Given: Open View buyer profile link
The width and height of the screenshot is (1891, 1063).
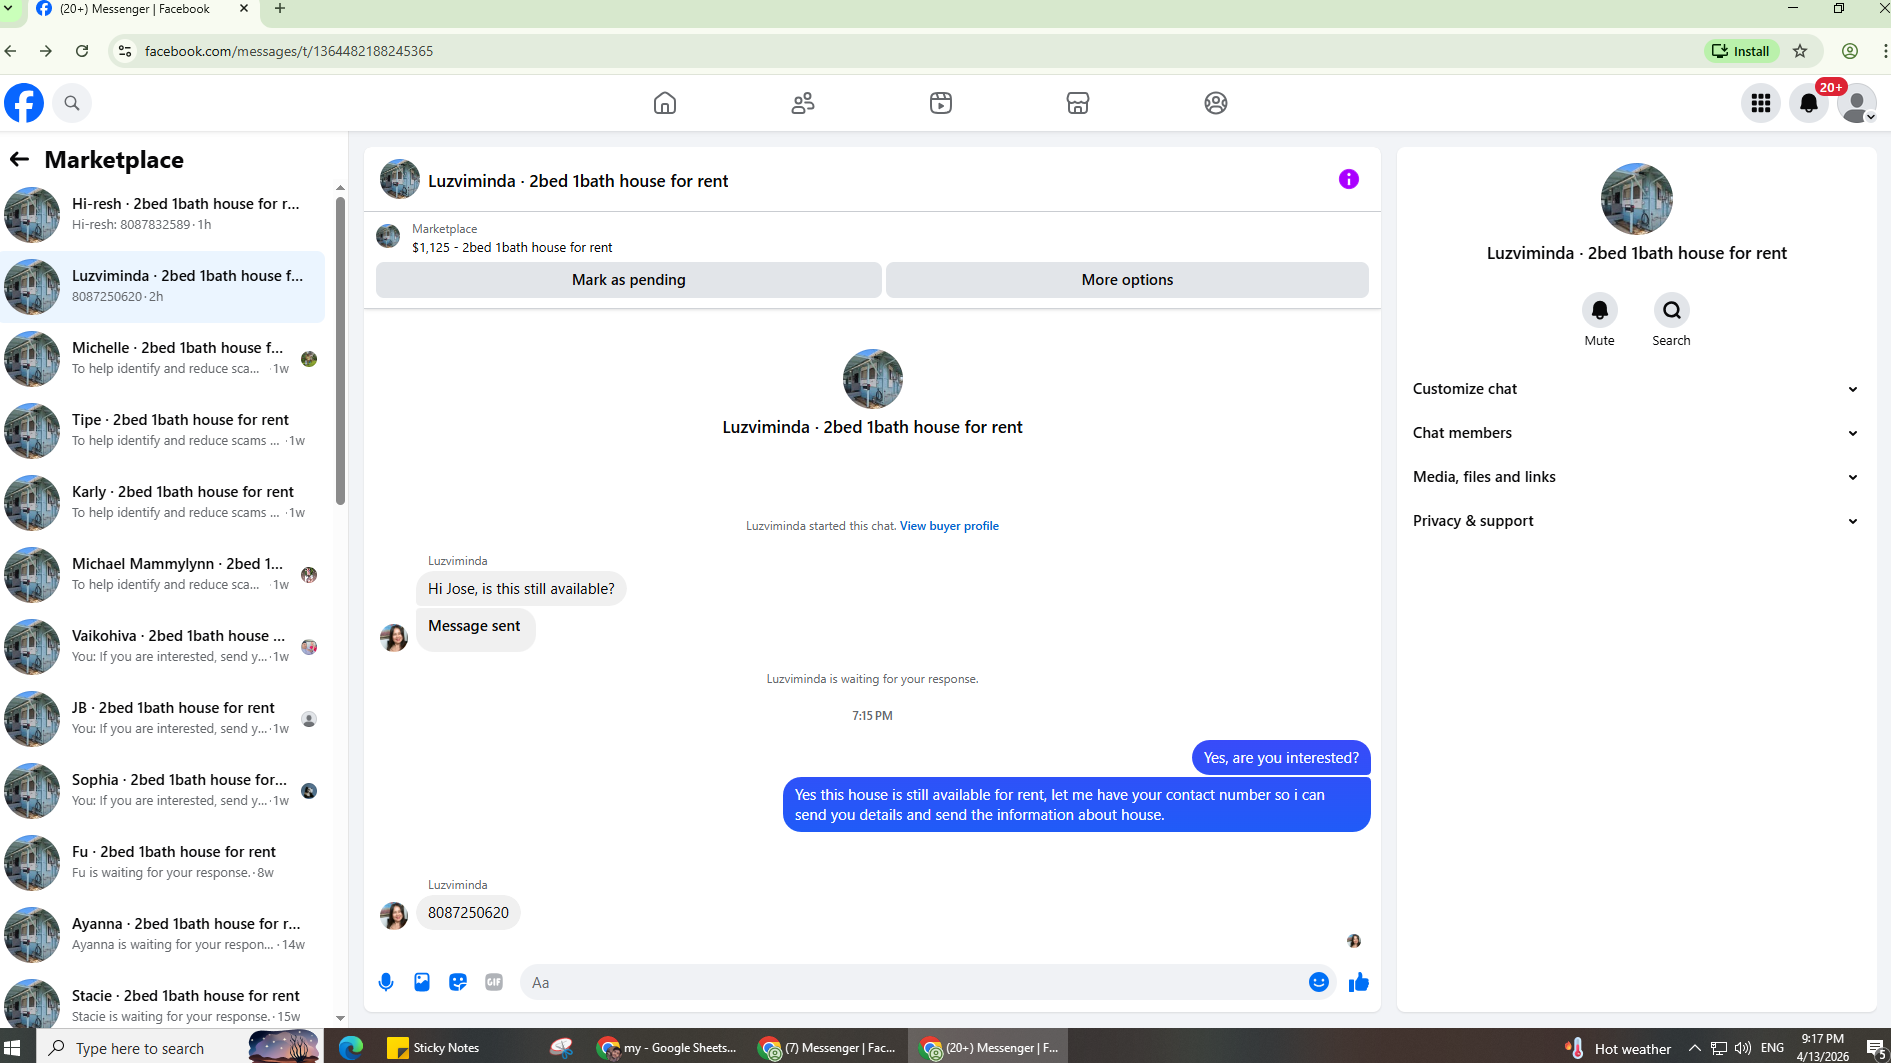Looking at the screenshot, I should (x=949, y=526).
